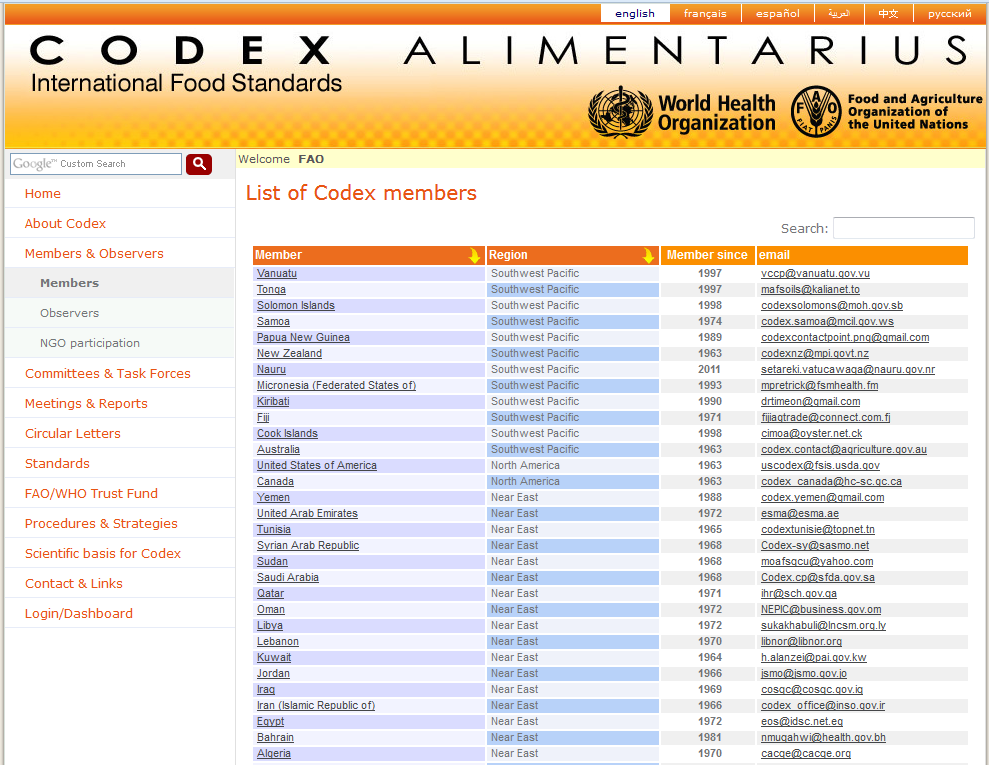The height and width of the screenshot is (765, 989).
Task: Sort by Region column arrow icon
Action: [x=648, y=256]
